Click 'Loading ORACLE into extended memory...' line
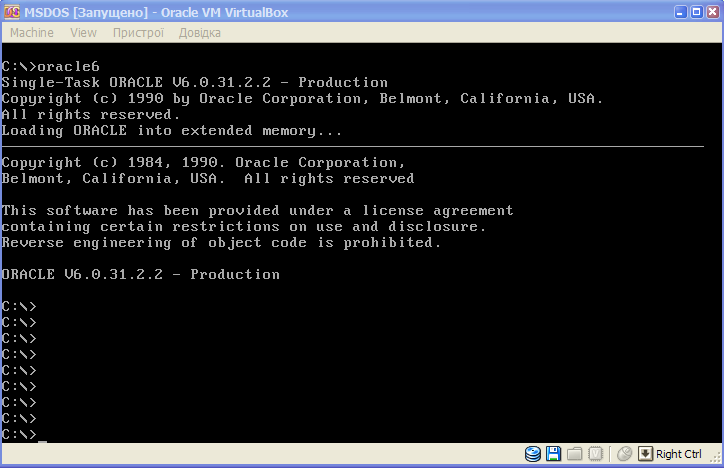The image size is (724, 468). click(x=171, y=131)
